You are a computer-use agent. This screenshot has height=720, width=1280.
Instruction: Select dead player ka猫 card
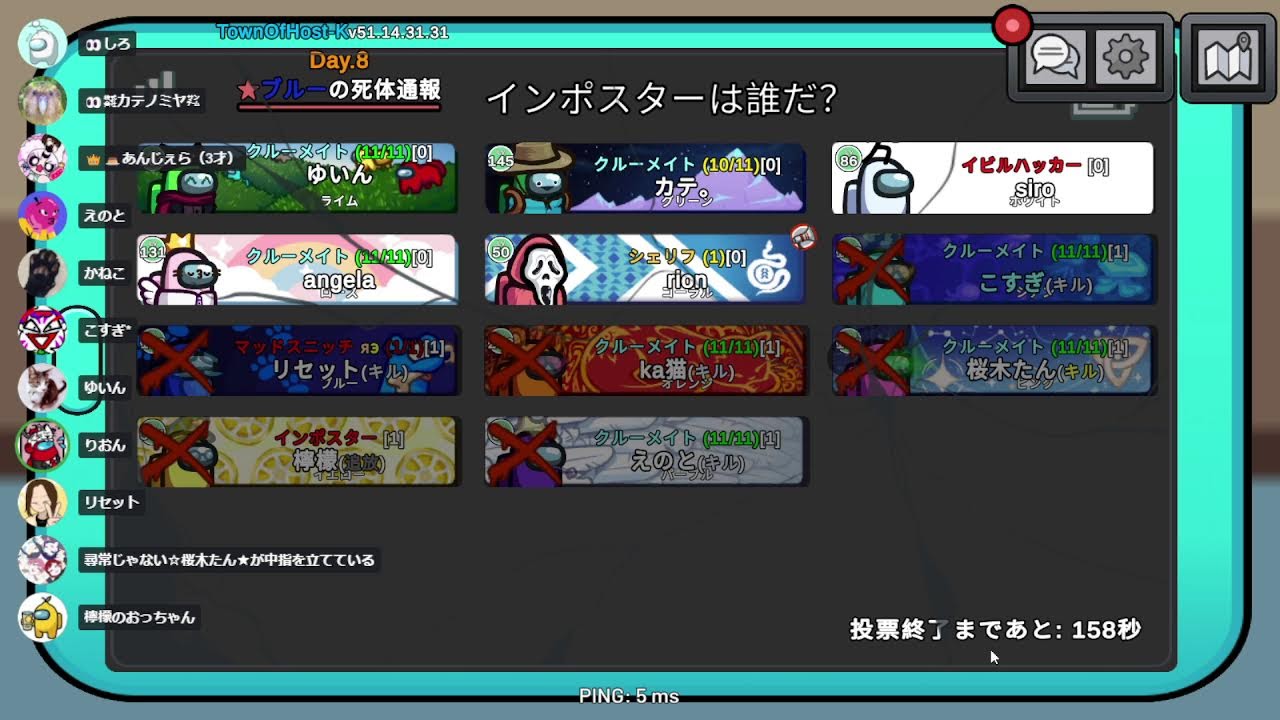(x=646, y=361)
